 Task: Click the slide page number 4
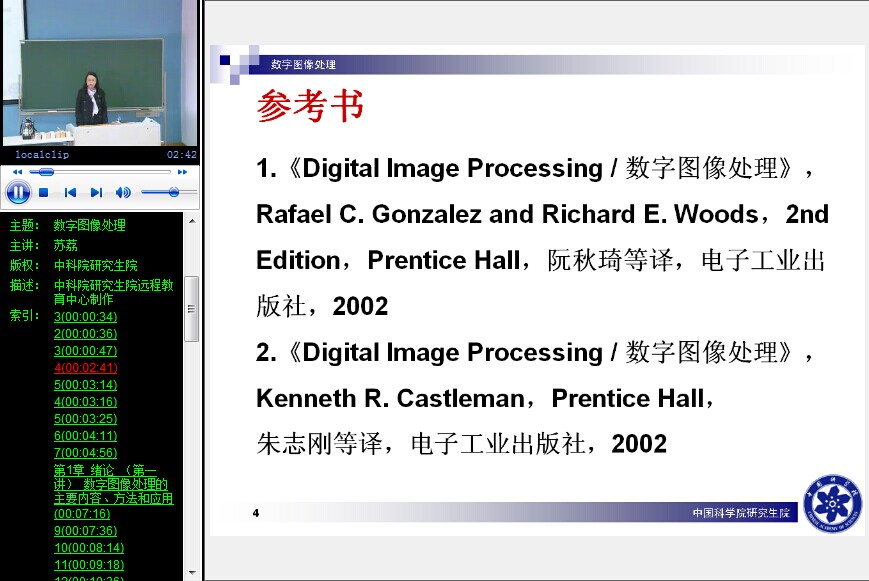pyautogui.click(x=255, y=513)
